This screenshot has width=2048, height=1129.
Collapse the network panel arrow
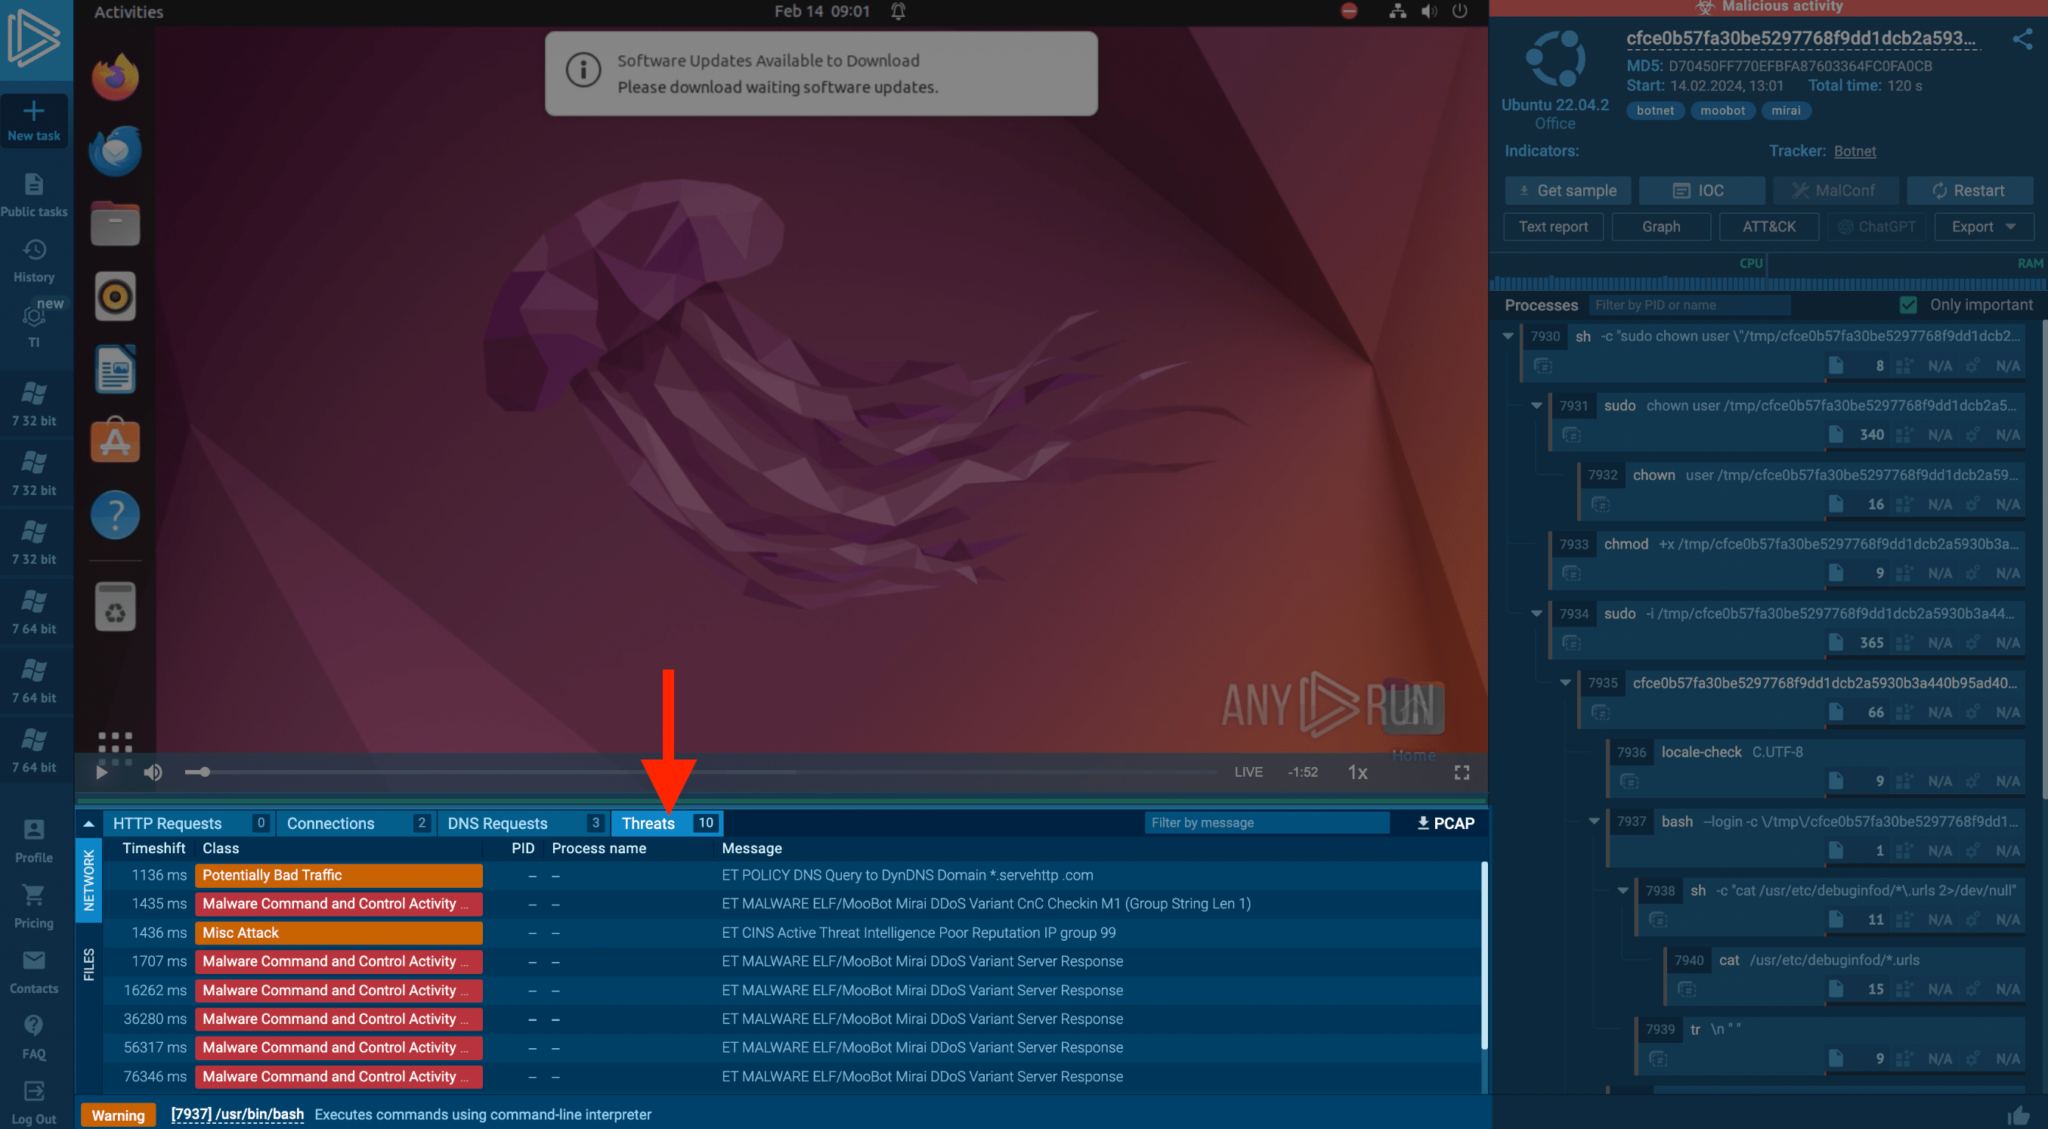[89, 823]
